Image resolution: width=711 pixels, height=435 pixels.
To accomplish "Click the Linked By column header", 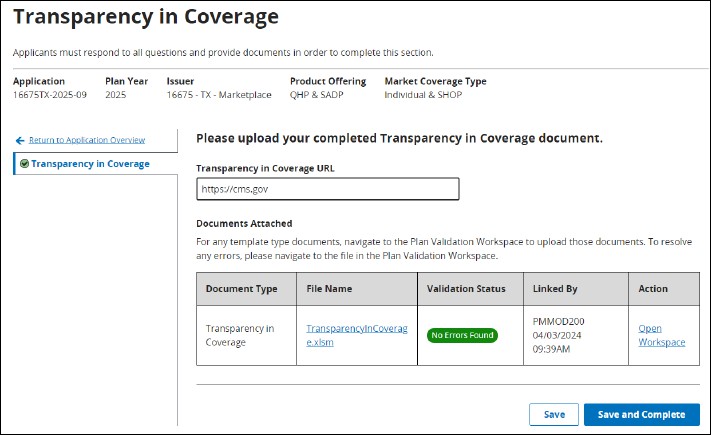I will pos(556,289).
